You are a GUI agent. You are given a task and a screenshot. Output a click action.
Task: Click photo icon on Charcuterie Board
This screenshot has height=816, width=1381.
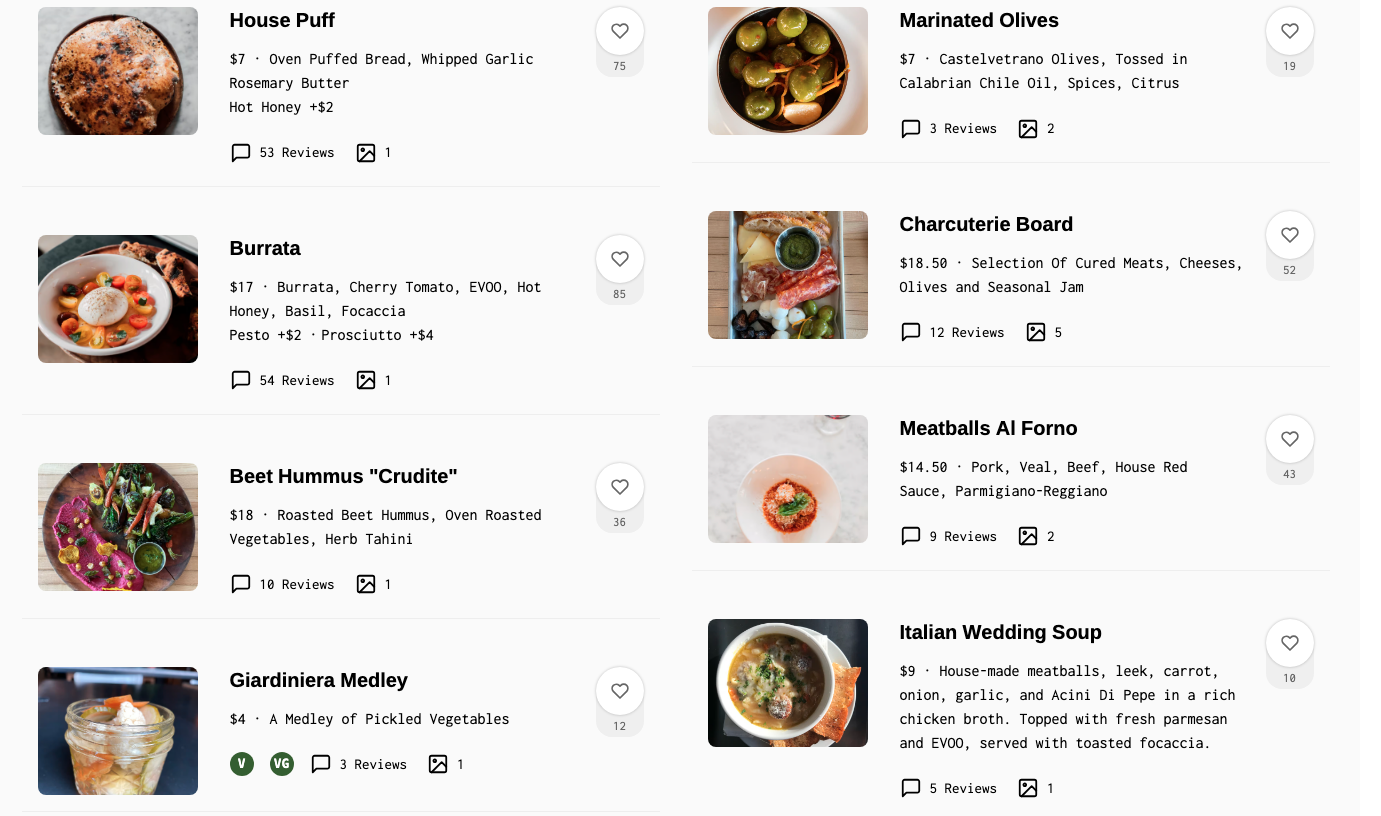[x=1036, y=333]
